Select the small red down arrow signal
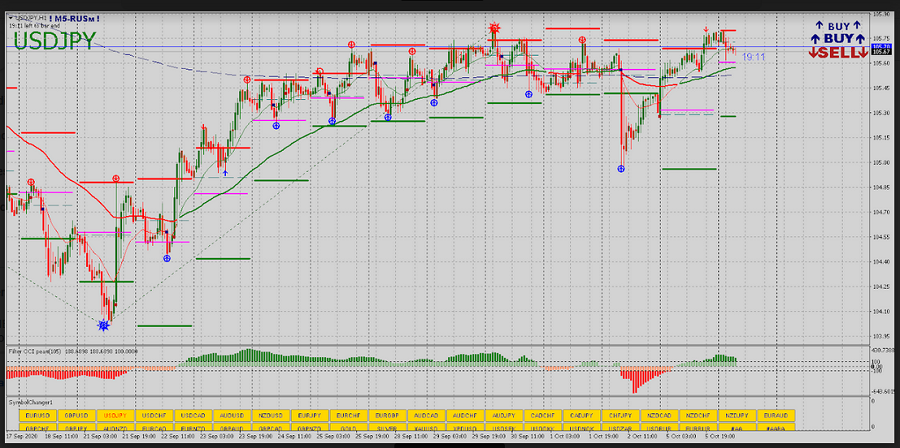Viewport: 900px width, 448px height. [x=706, y=29]
